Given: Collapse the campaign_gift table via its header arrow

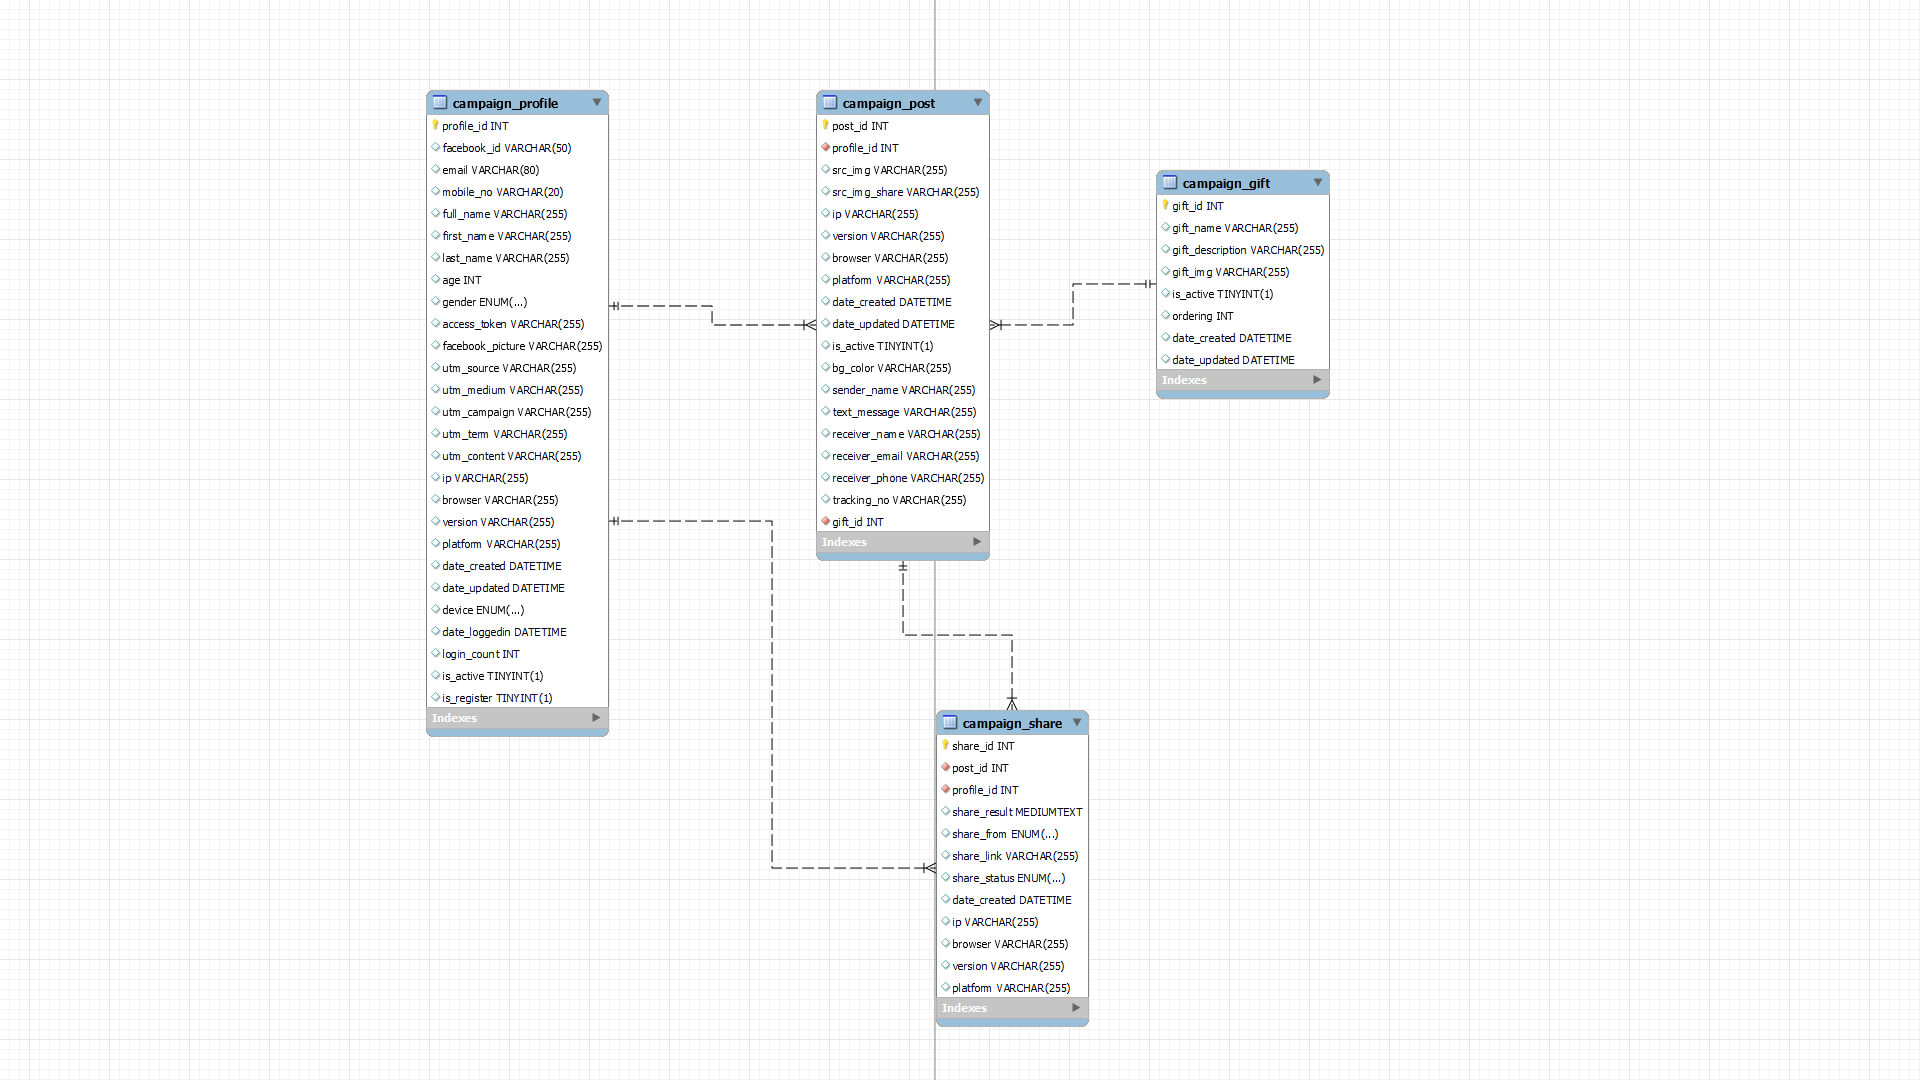Looking at the screenshot, I should (x=1318, y=182).
